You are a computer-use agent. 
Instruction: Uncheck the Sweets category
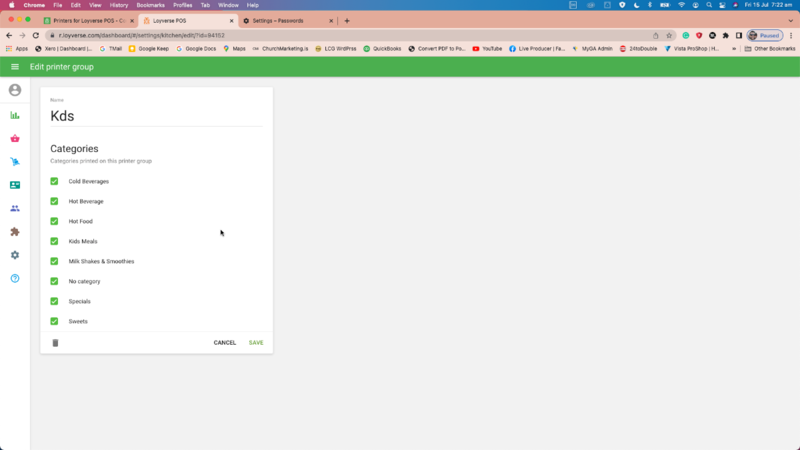tap(54, 321)
